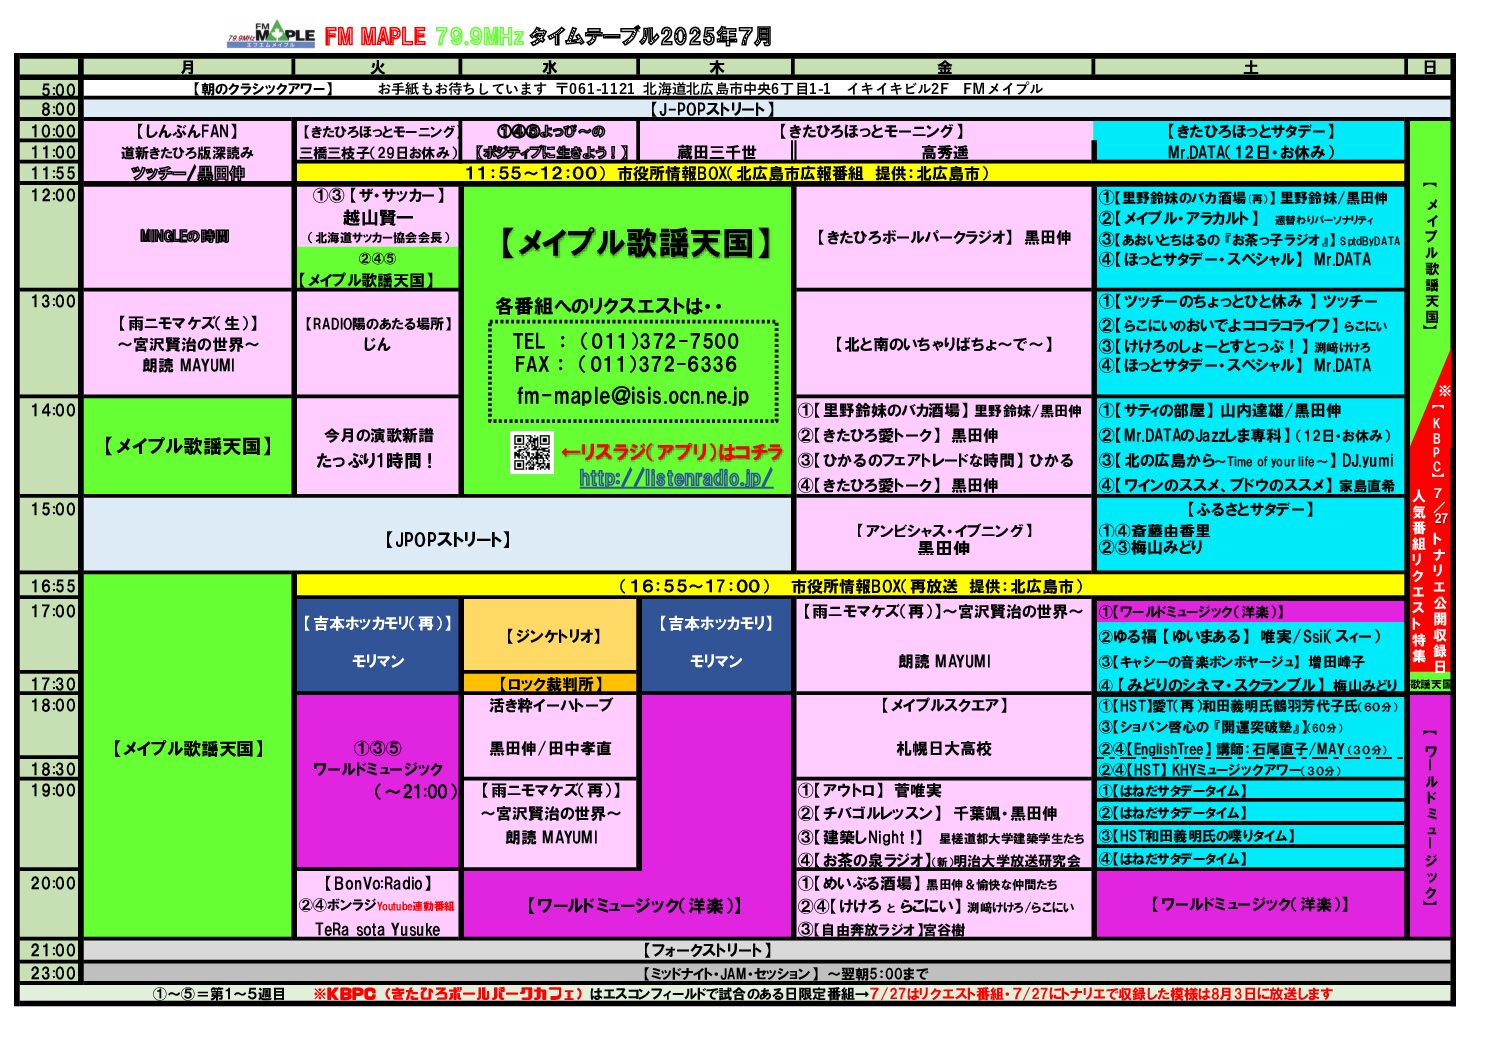Click the ザ・サッカー 越山賢一 cell
1497x1058 pixels.
point(377,217)
